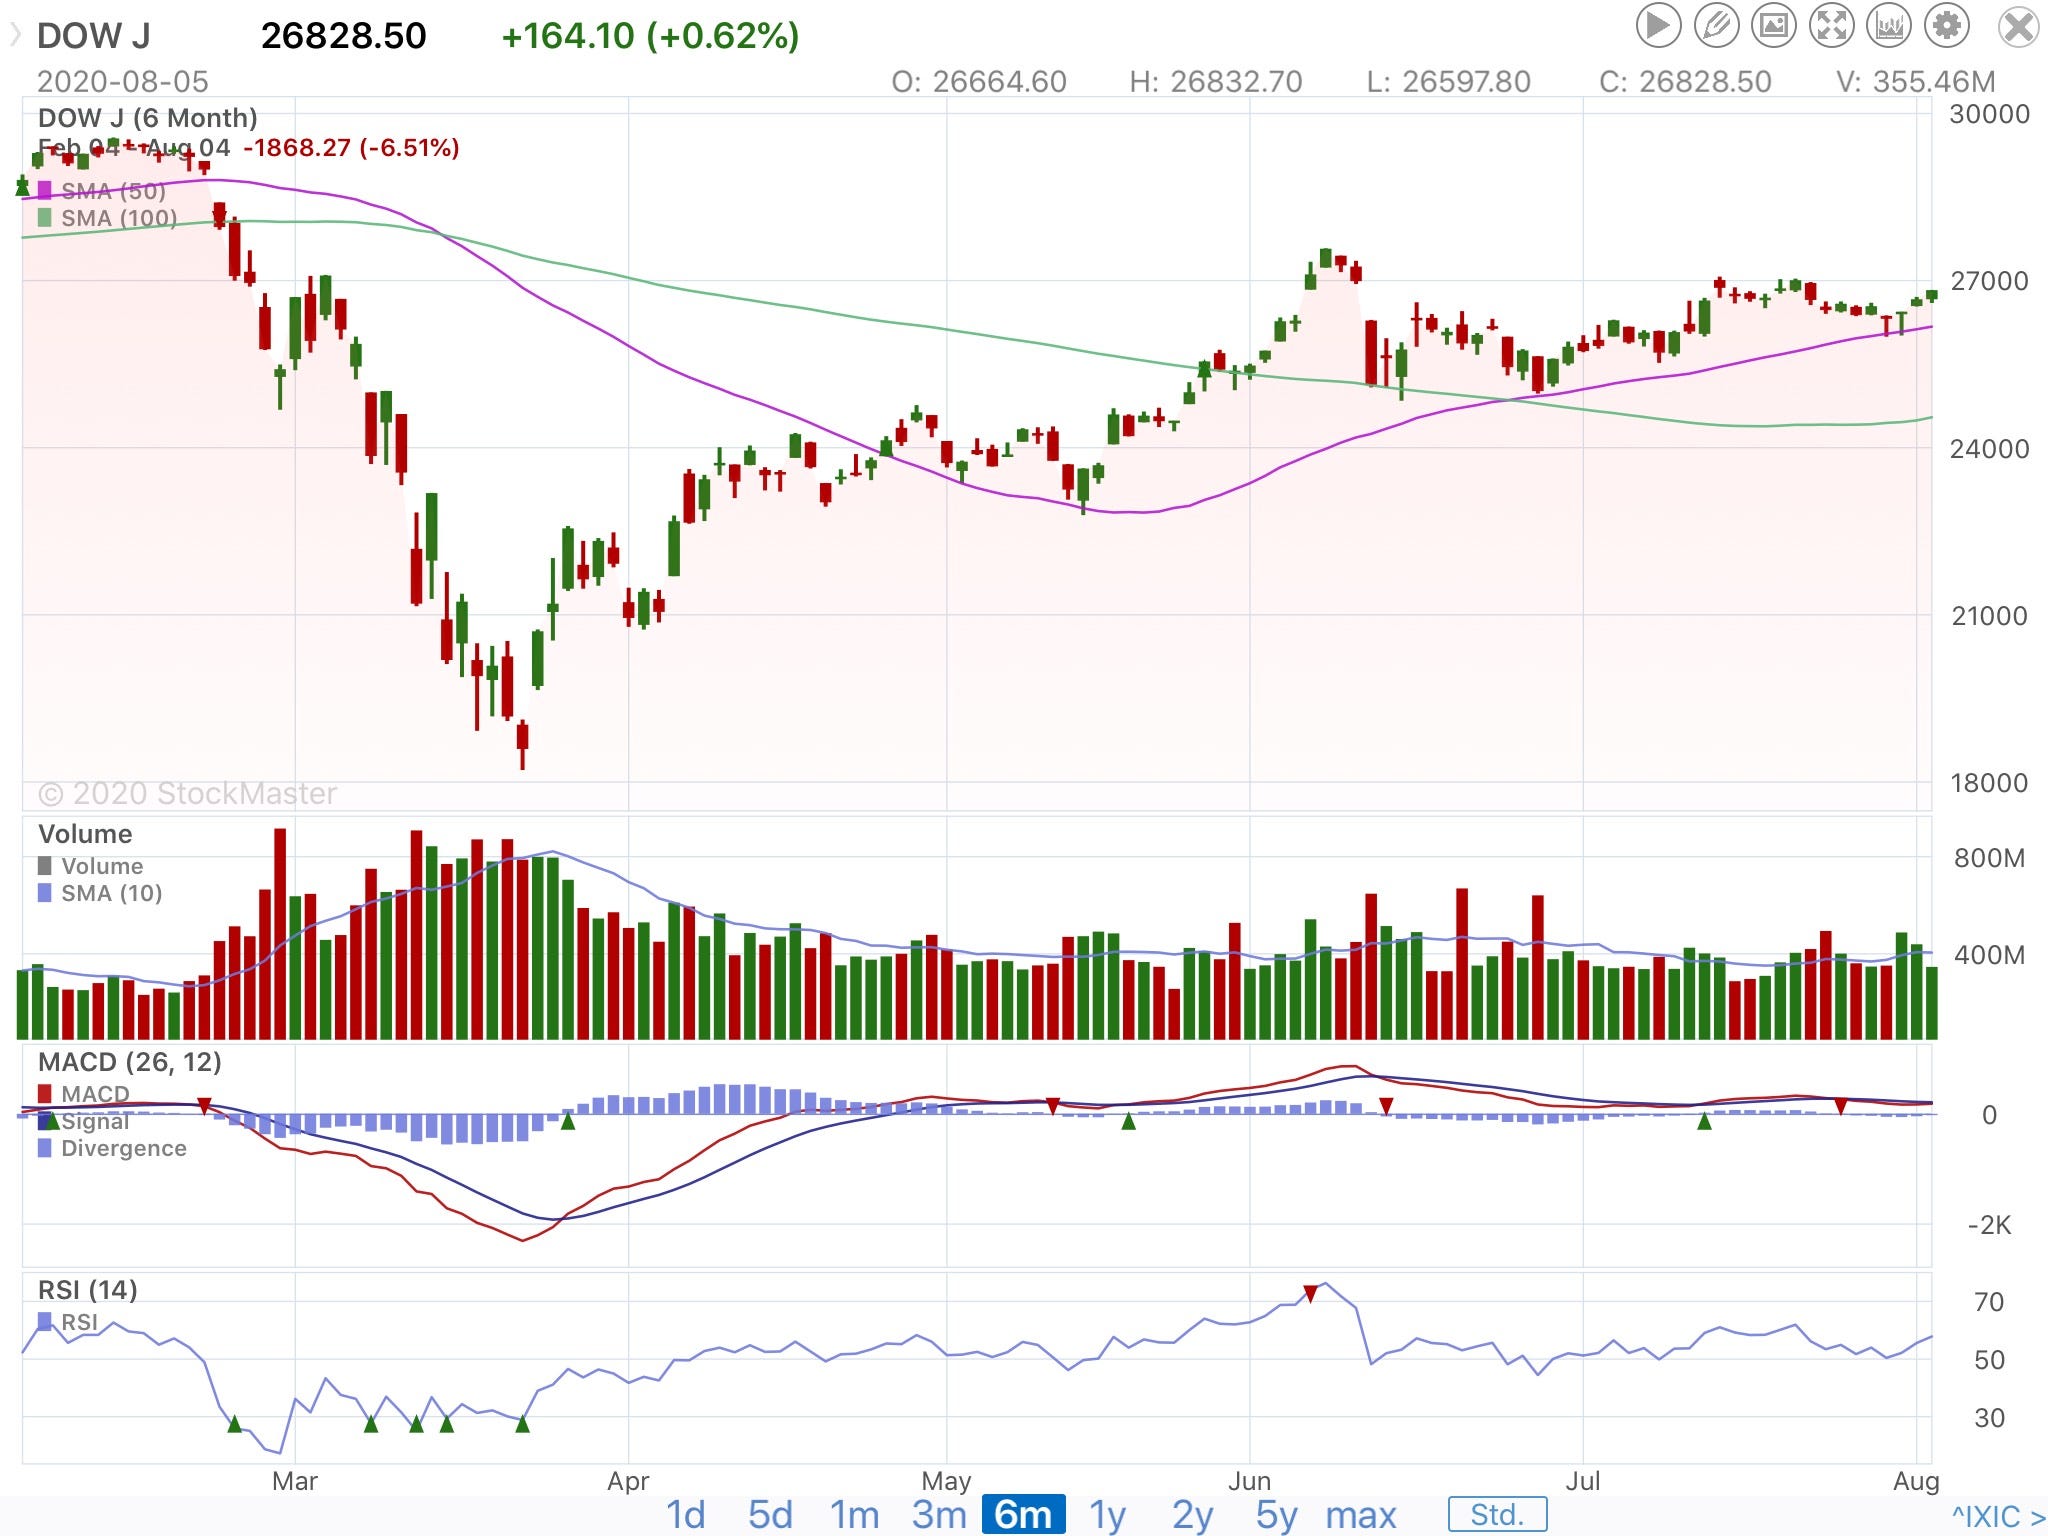Open the chart indicators icon
This screenshot has height=1536, width=2048.
(x=1889, y=26)
